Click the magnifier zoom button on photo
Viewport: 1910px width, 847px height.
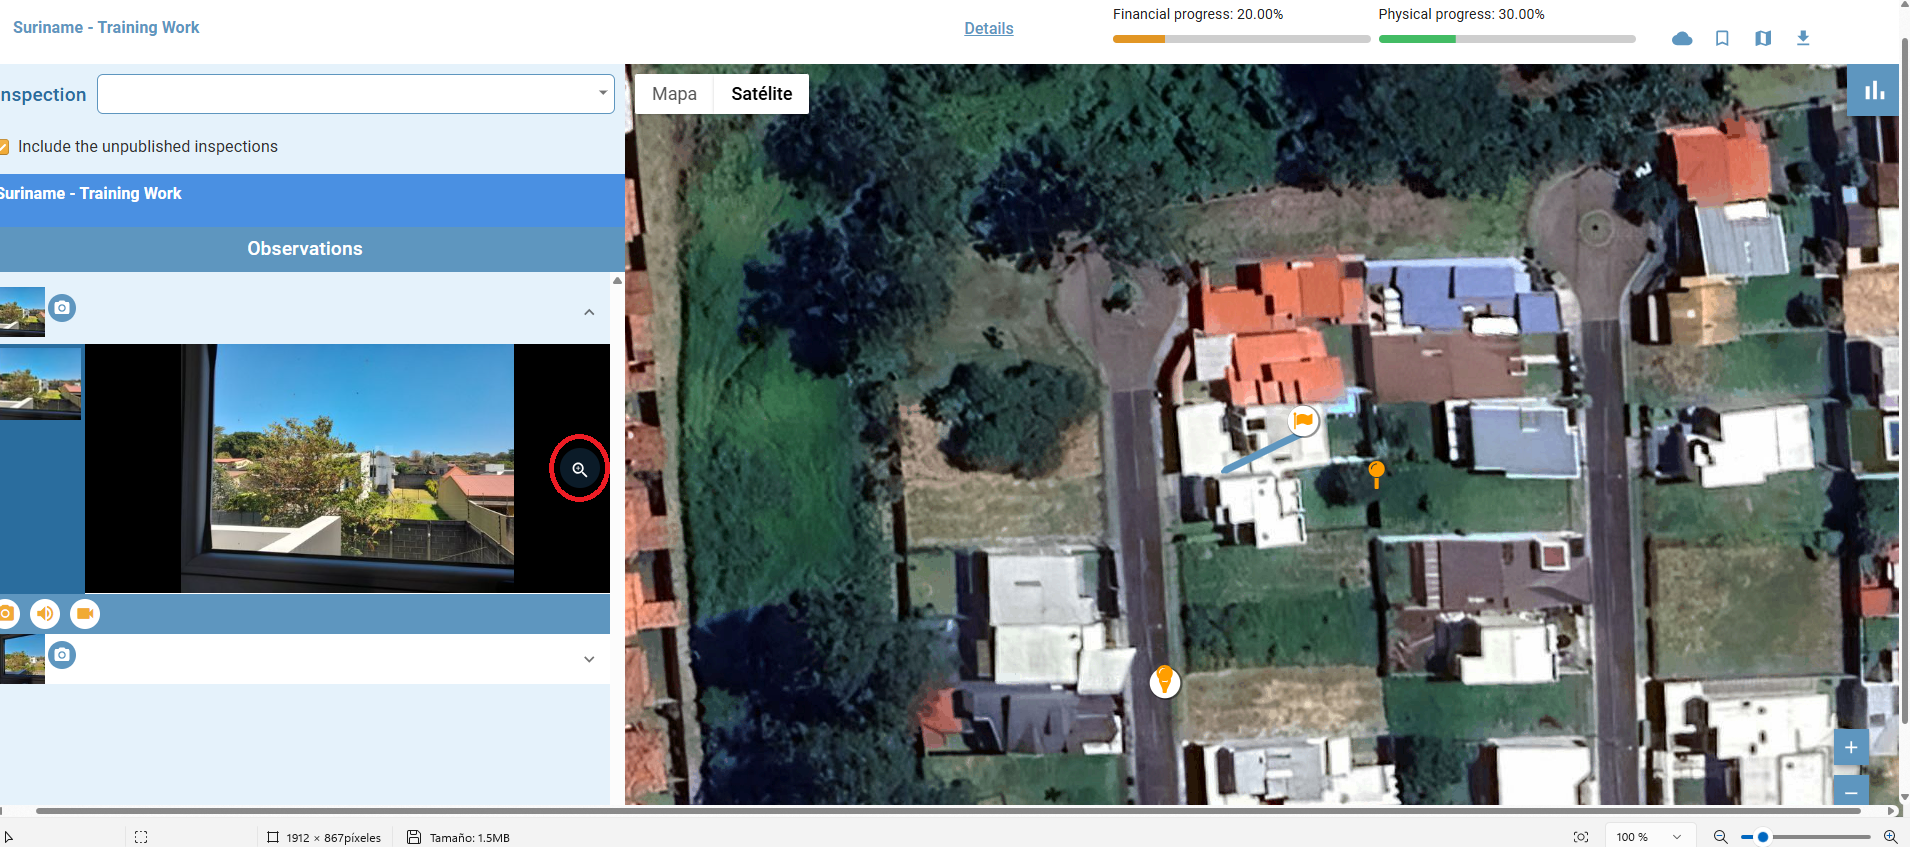(579, 469)
